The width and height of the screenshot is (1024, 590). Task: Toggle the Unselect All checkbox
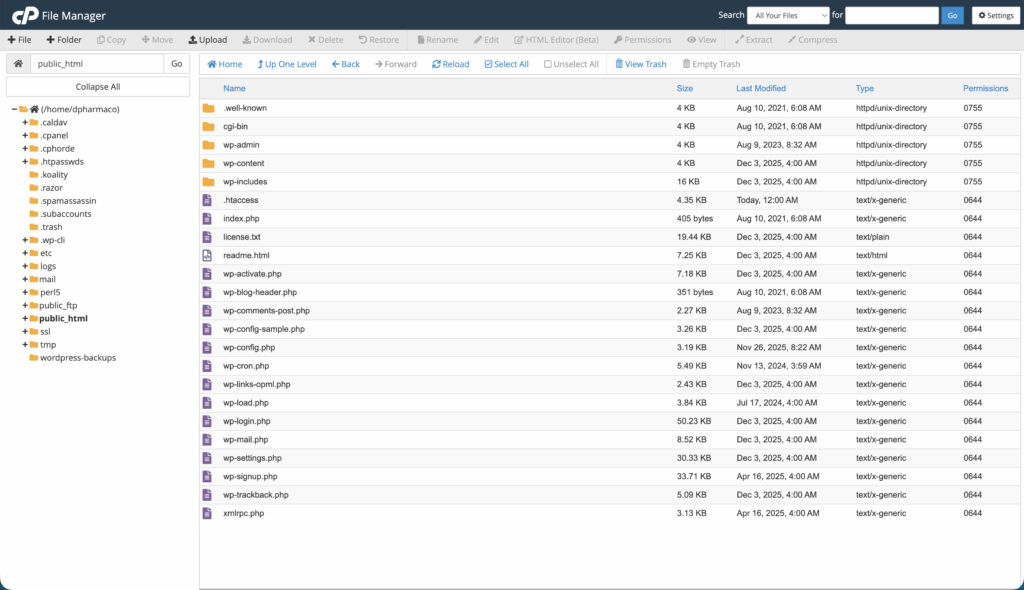click(548, 64)
